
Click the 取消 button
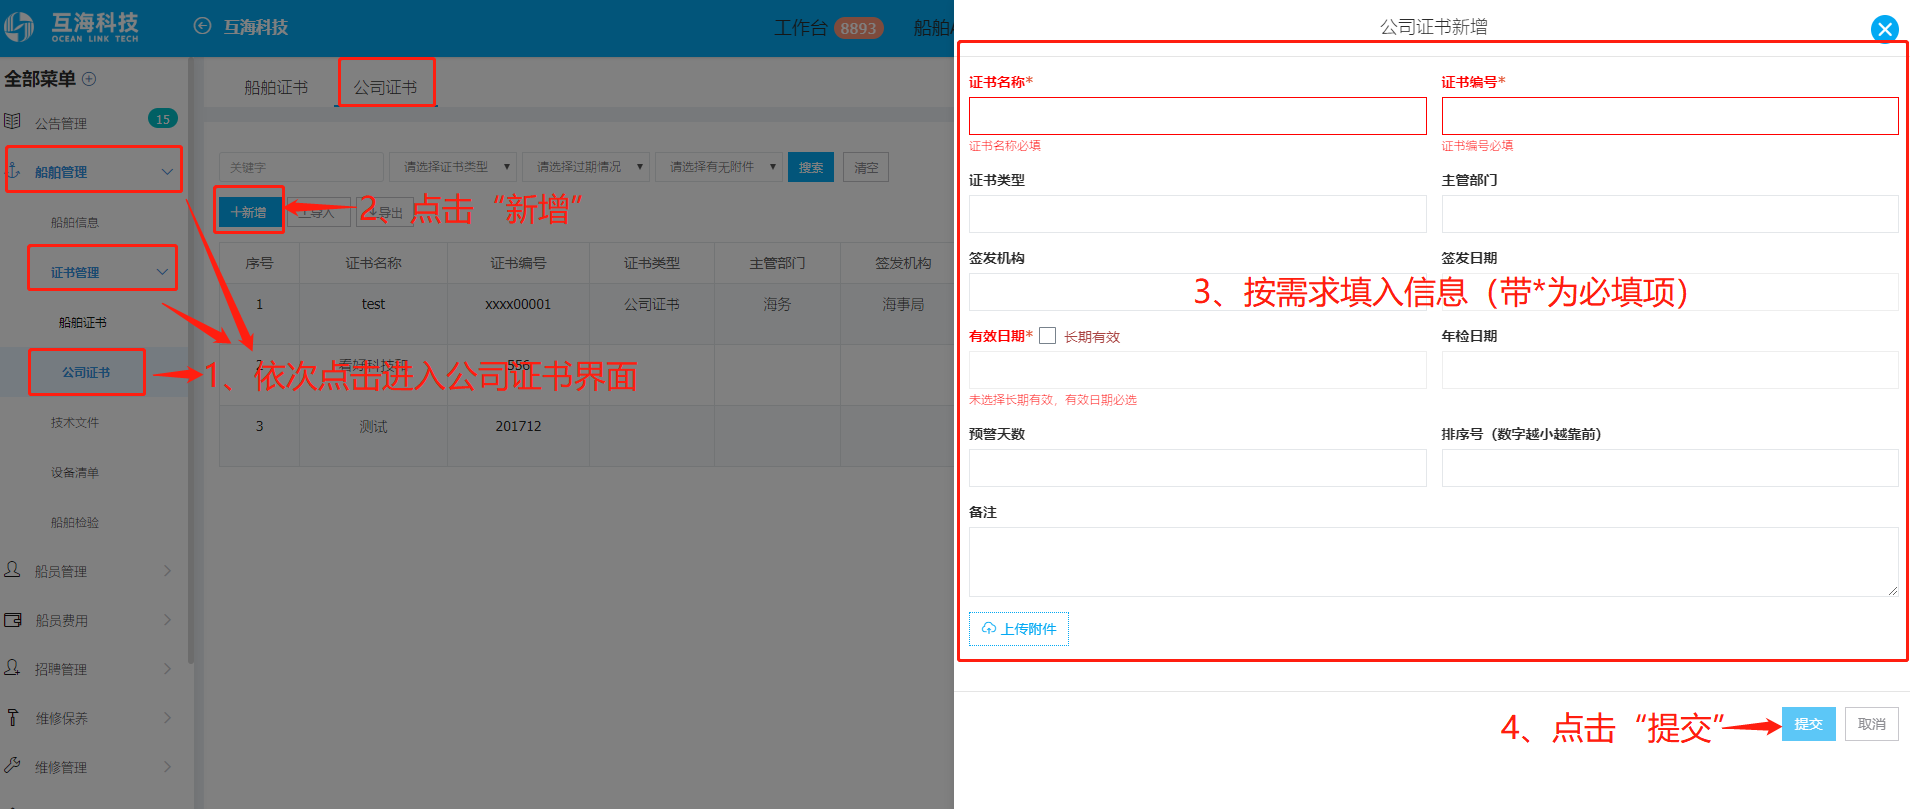pyautogui.click(x=1871, y=724)
